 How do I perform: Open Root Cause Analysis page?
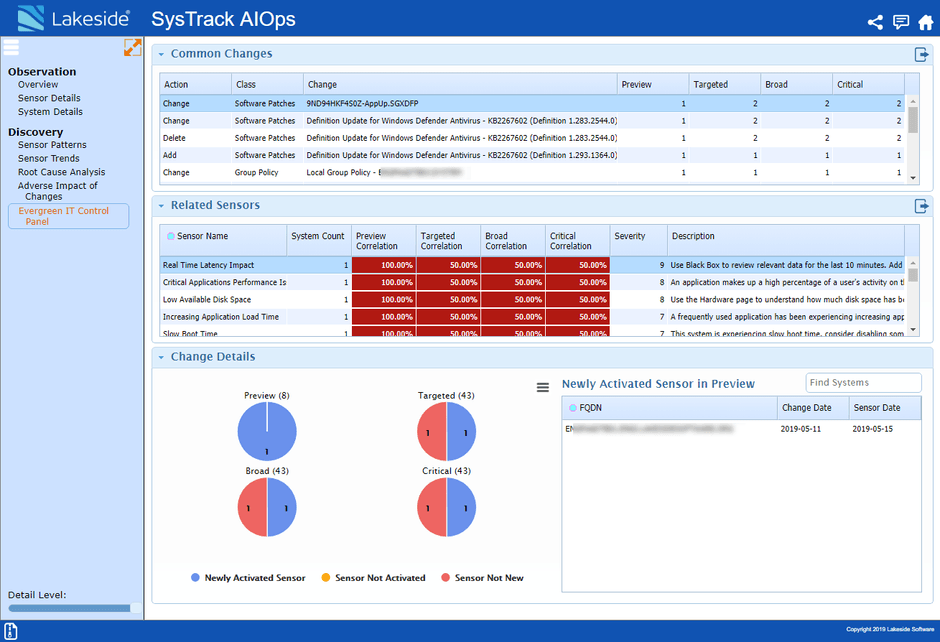tap(61, 172)
